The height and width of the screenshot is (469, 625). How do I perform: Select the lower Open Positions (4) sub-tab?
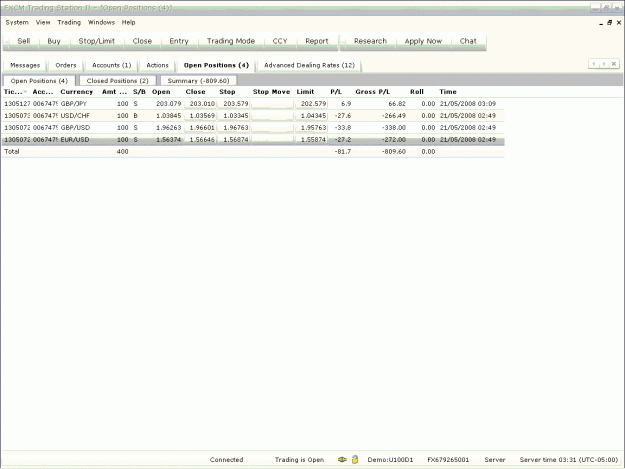[39, 80]
